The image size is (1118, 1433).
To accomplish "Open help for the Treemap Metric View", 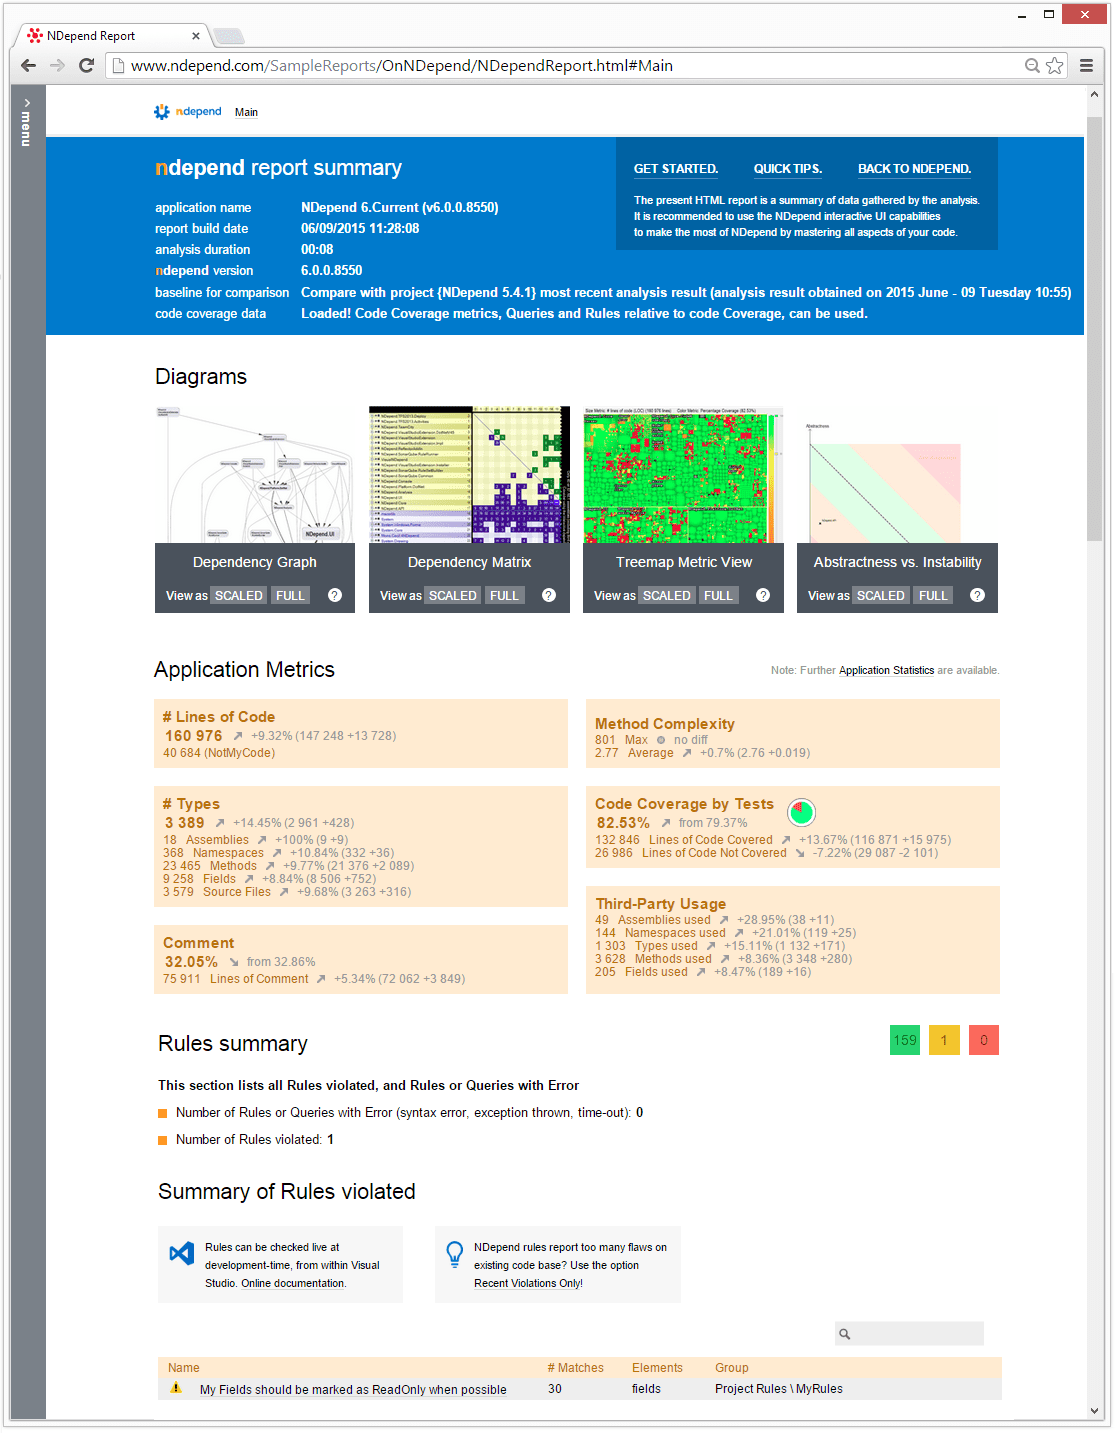I will (x=763, y=595).
